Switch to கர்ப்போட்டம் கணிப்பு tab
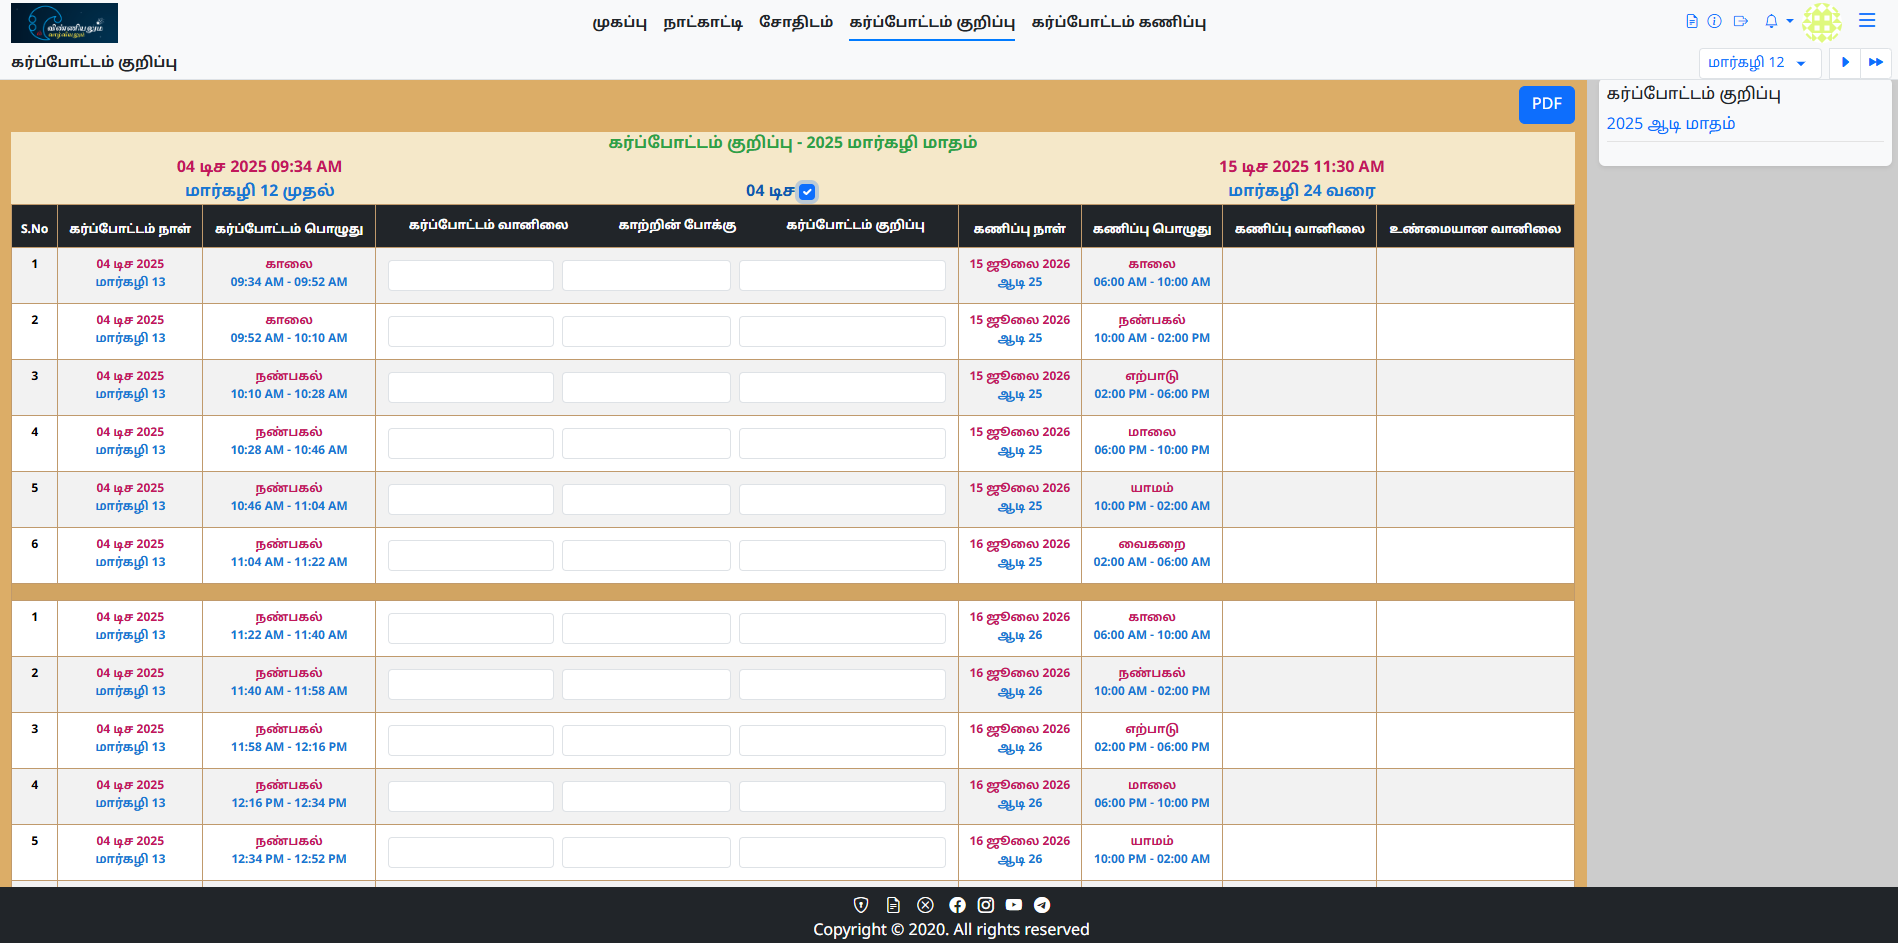Image resolution: width=1898 pixels, height=943 pixels. [x=1118, y=22]
